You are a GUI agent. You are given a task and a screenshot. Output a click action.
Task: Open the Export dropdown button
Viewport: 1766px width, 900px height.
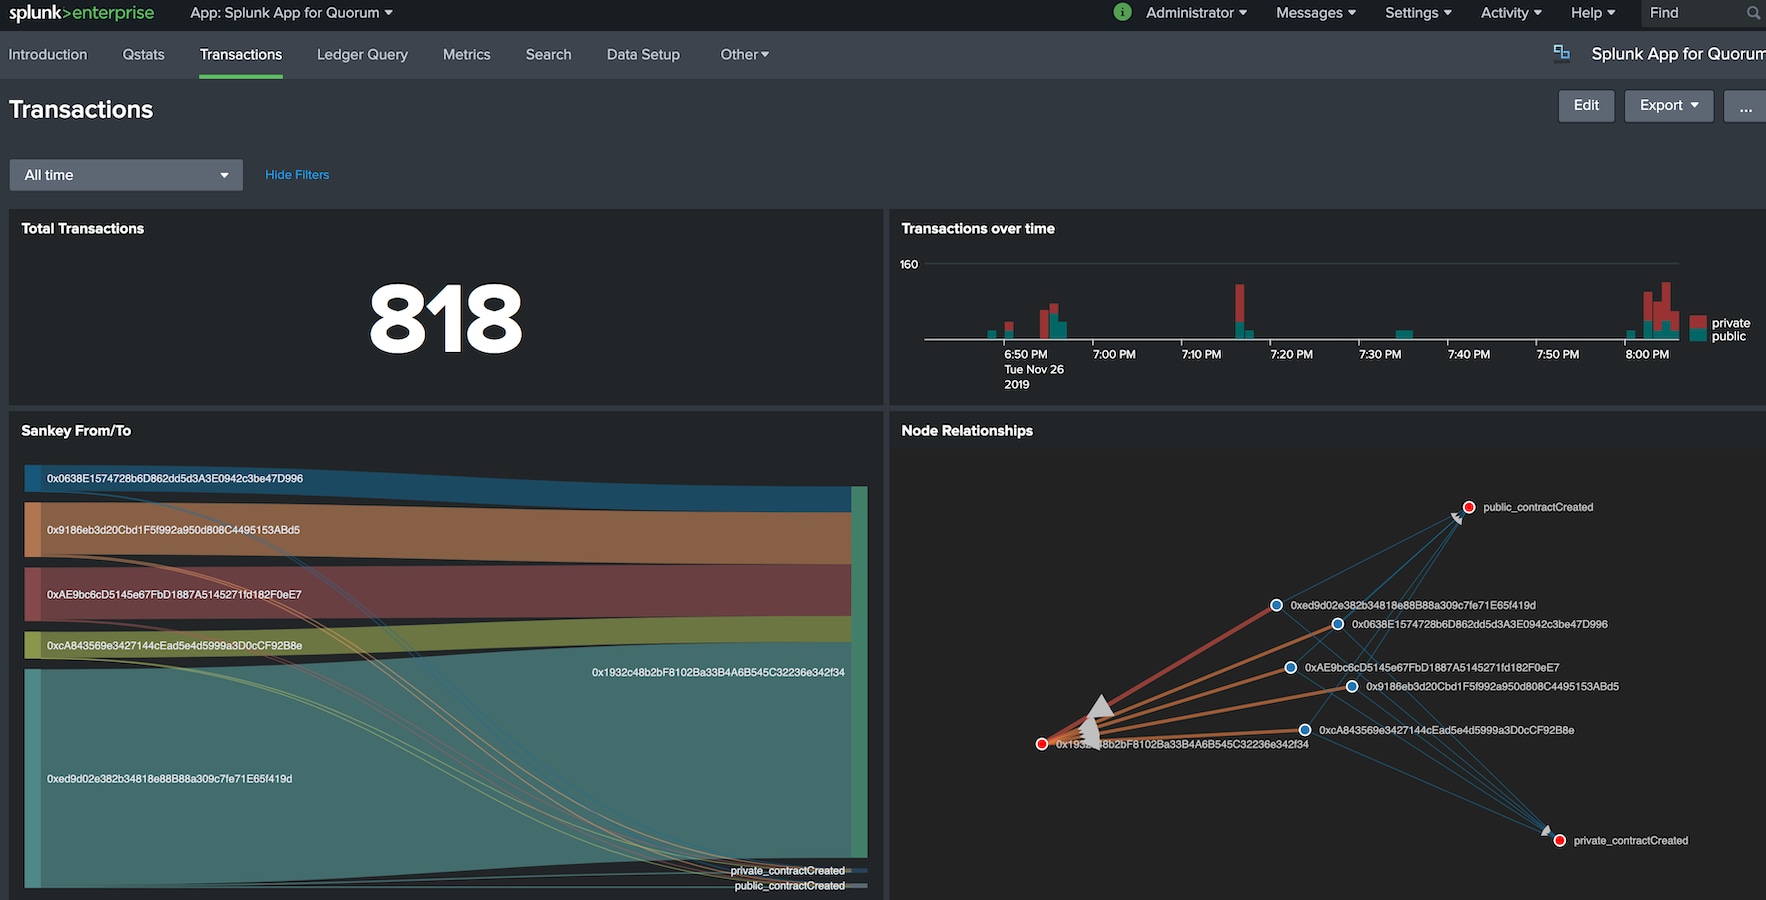pyautogui.click(x=1669, y=106)
